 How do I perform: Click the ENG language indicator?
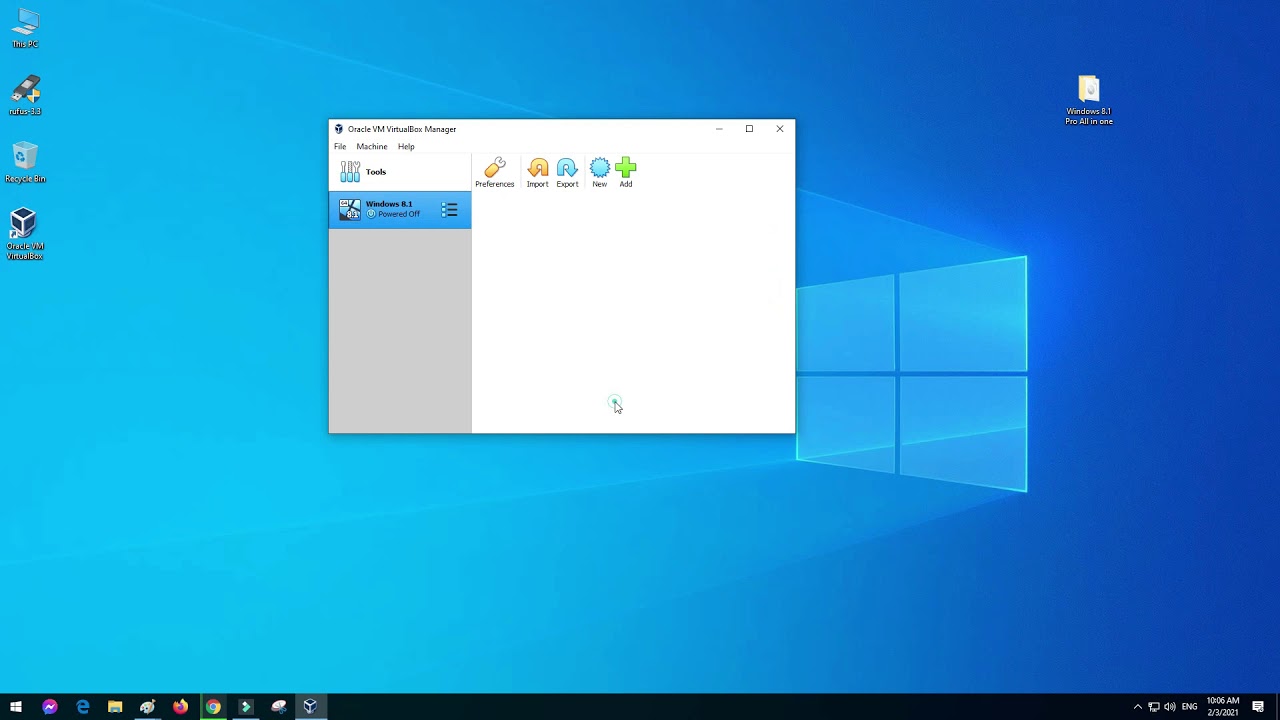(1189, 707)
